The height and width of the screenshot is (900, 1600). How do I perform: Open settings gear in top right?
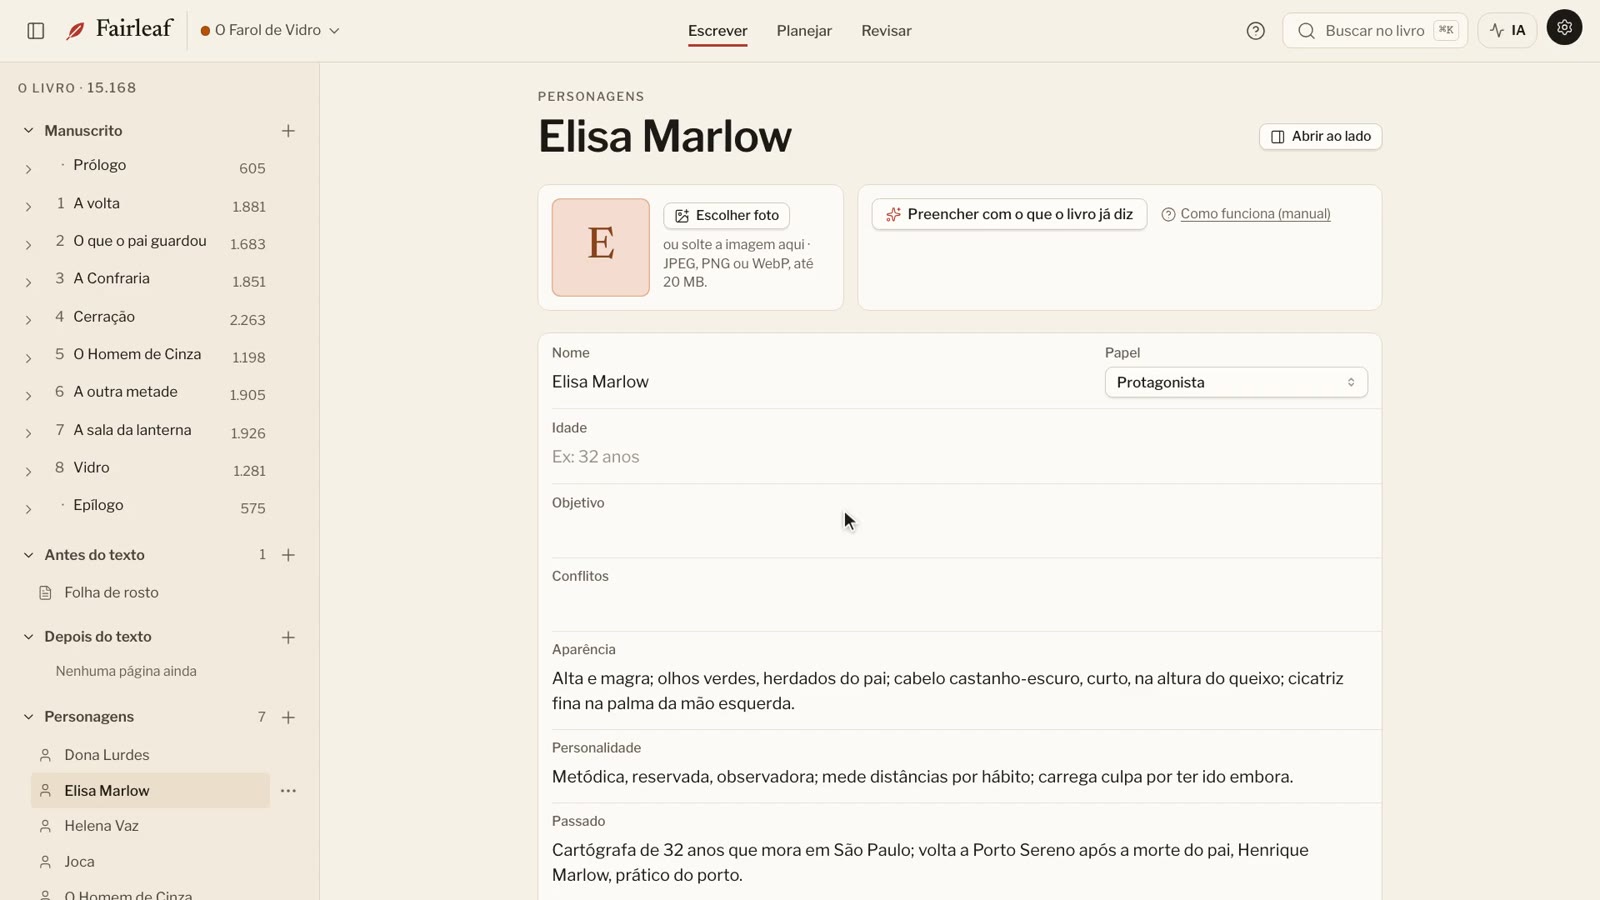pos(1564,27)
